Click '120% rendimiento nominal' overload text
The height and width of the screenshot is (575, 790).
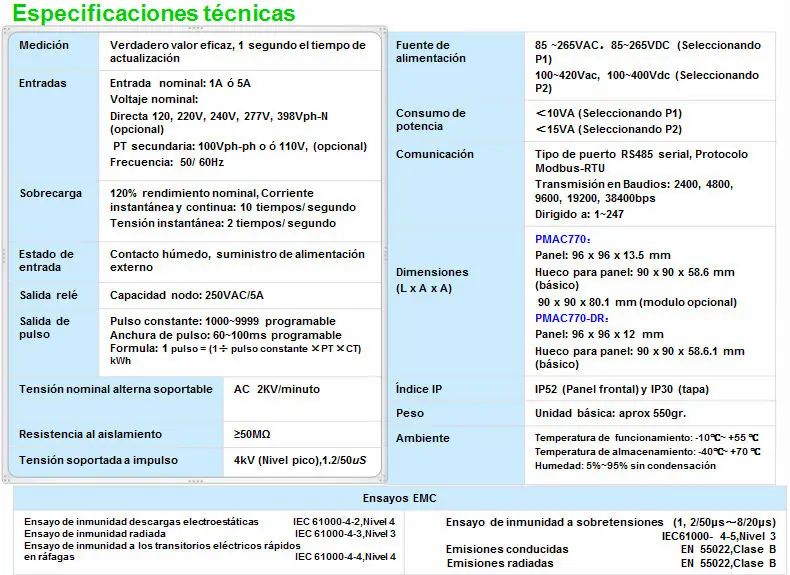click(x=233, y=200)
